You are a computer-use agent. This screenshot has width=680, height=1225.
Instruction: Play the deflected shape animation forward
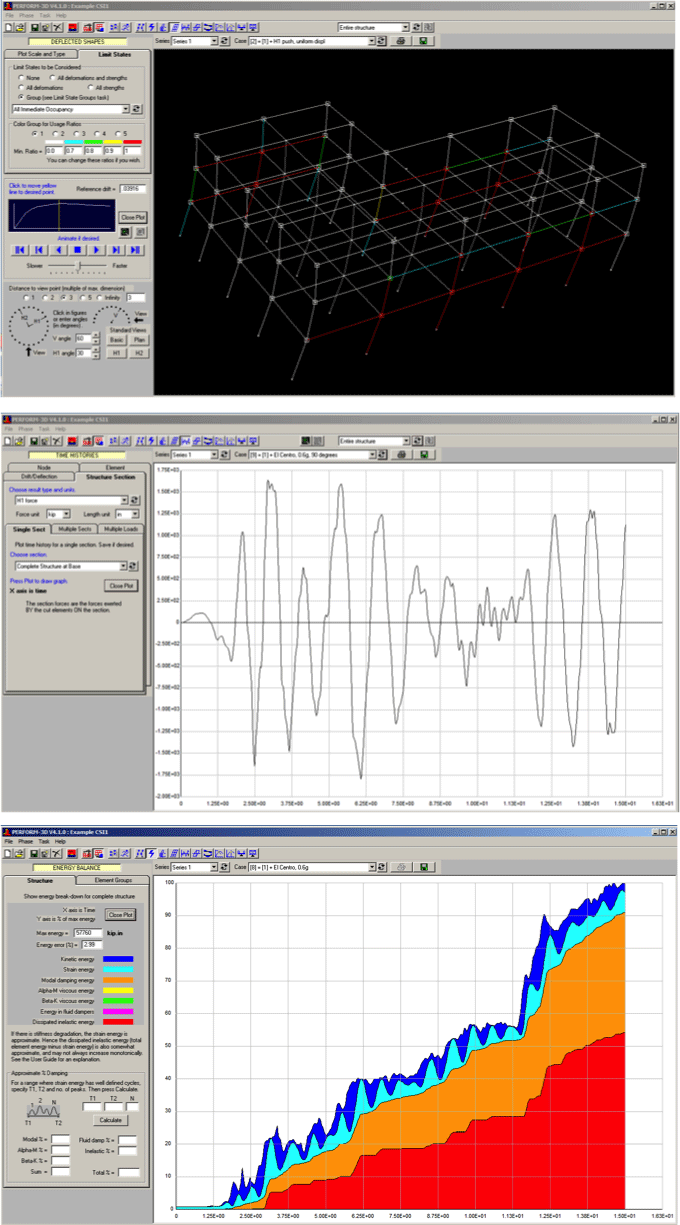97,250
